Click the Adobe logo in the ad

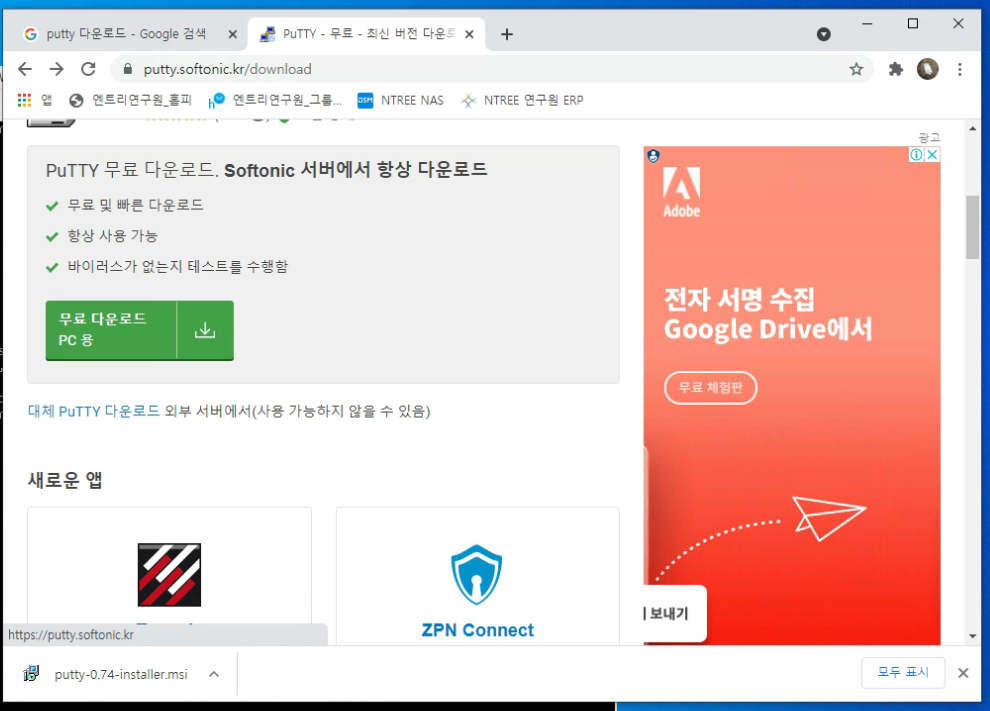681,192
